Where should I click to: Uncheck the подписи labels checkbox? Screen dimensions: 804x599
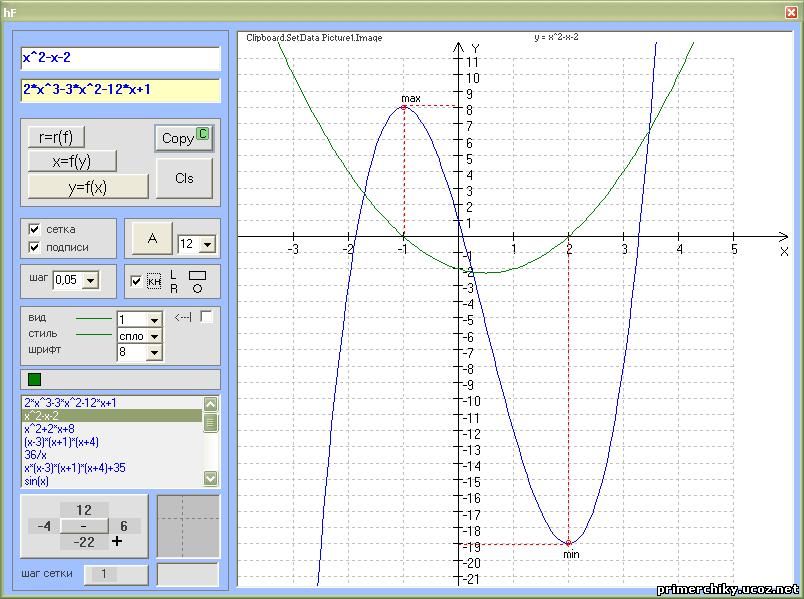(x=35, y=247)
